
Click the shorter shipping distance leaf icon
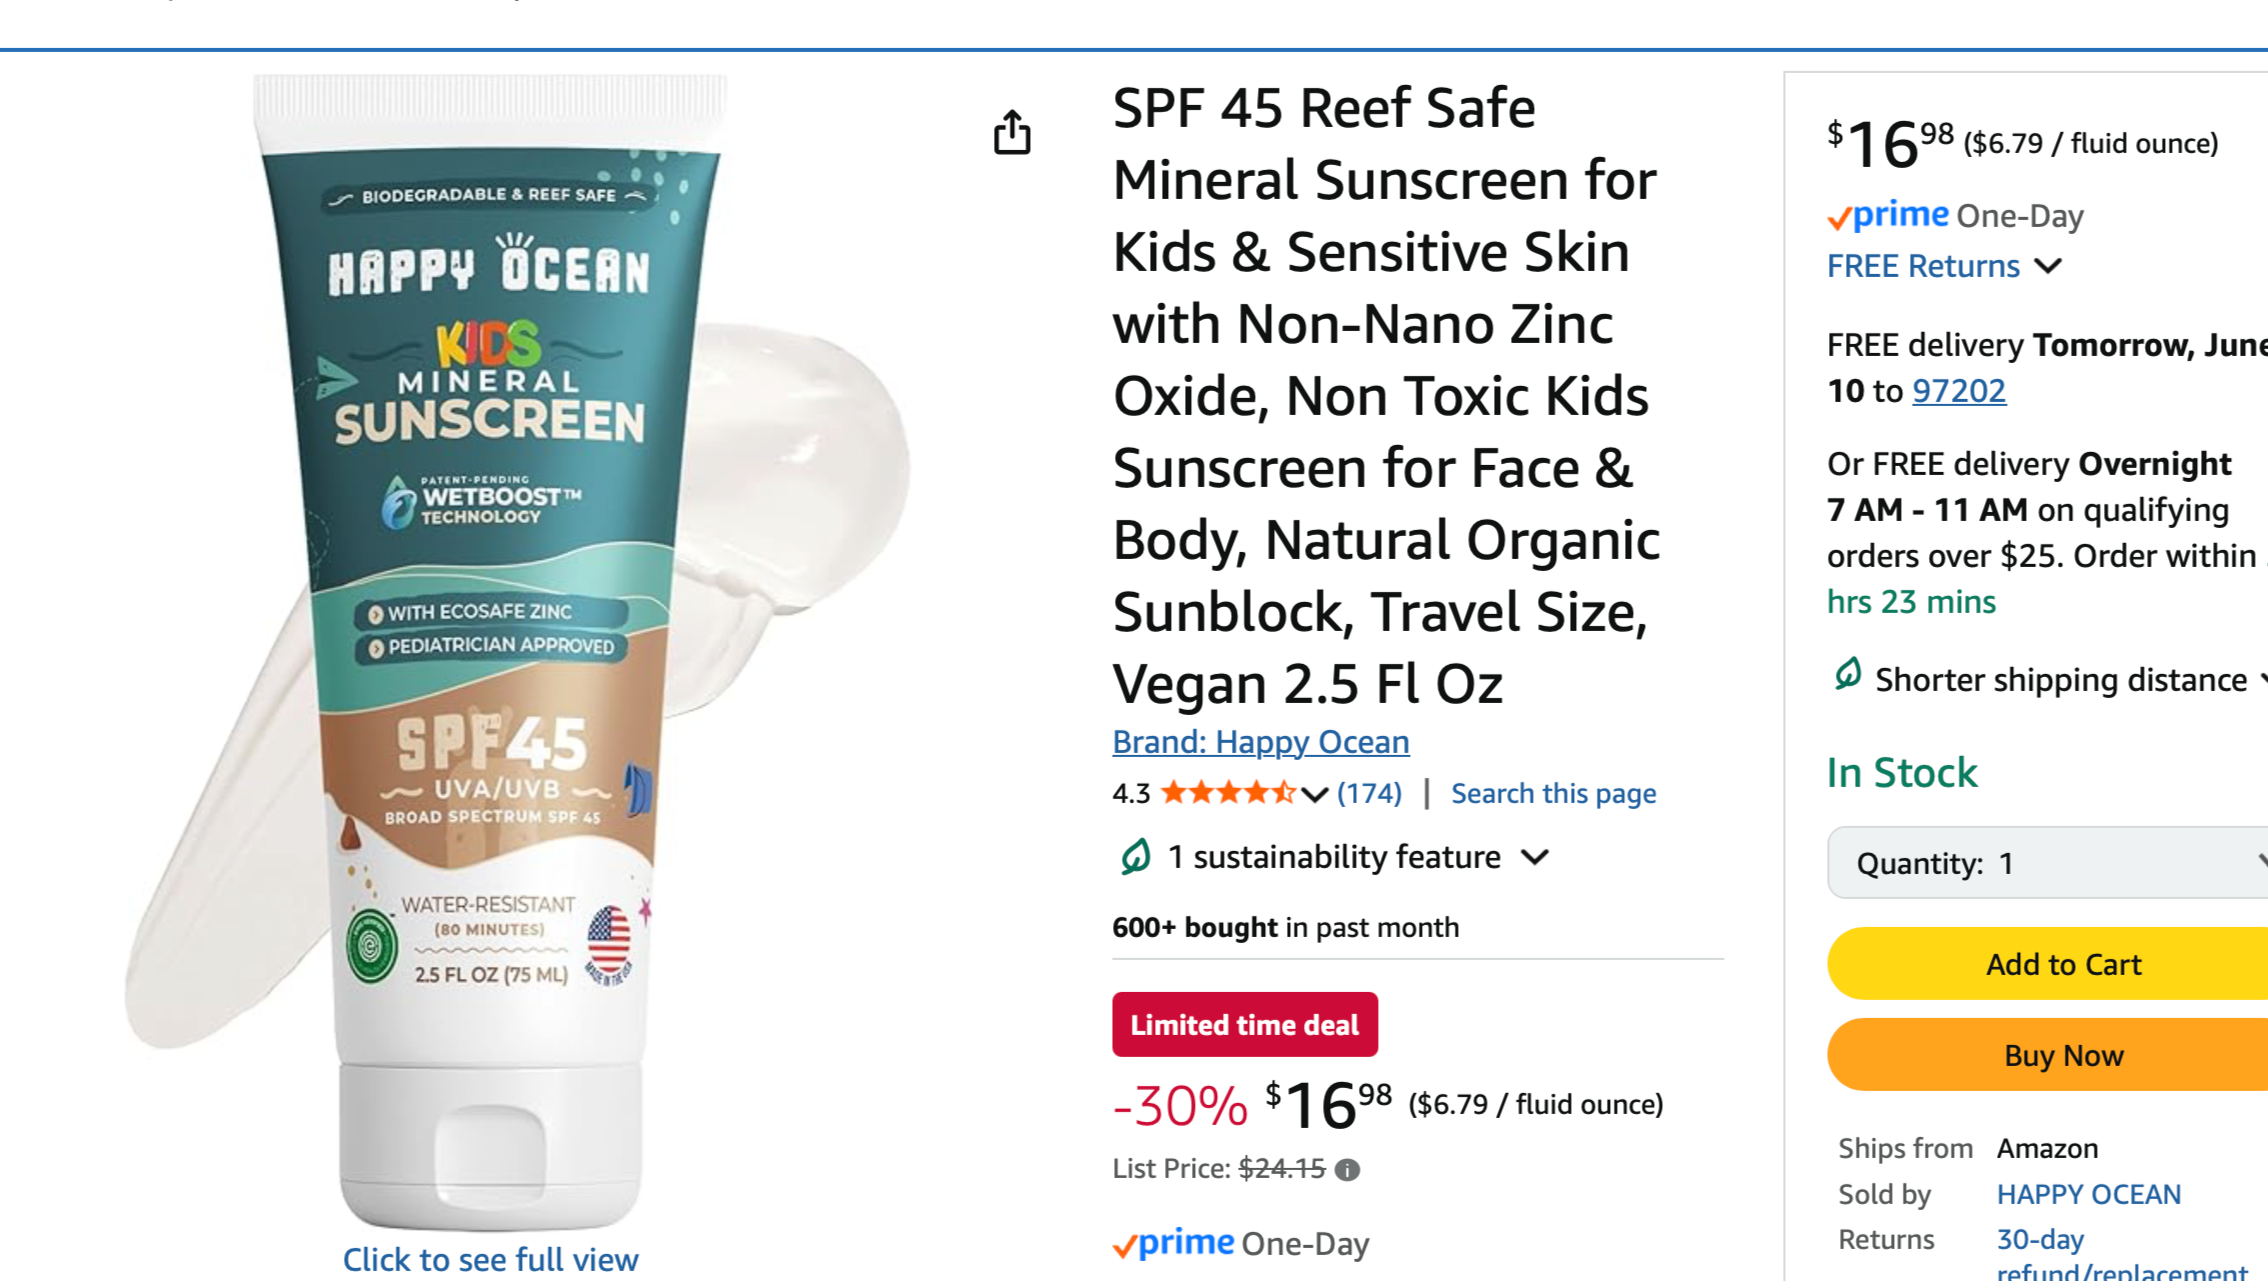pyautogui.click(x=1847, y=675)
